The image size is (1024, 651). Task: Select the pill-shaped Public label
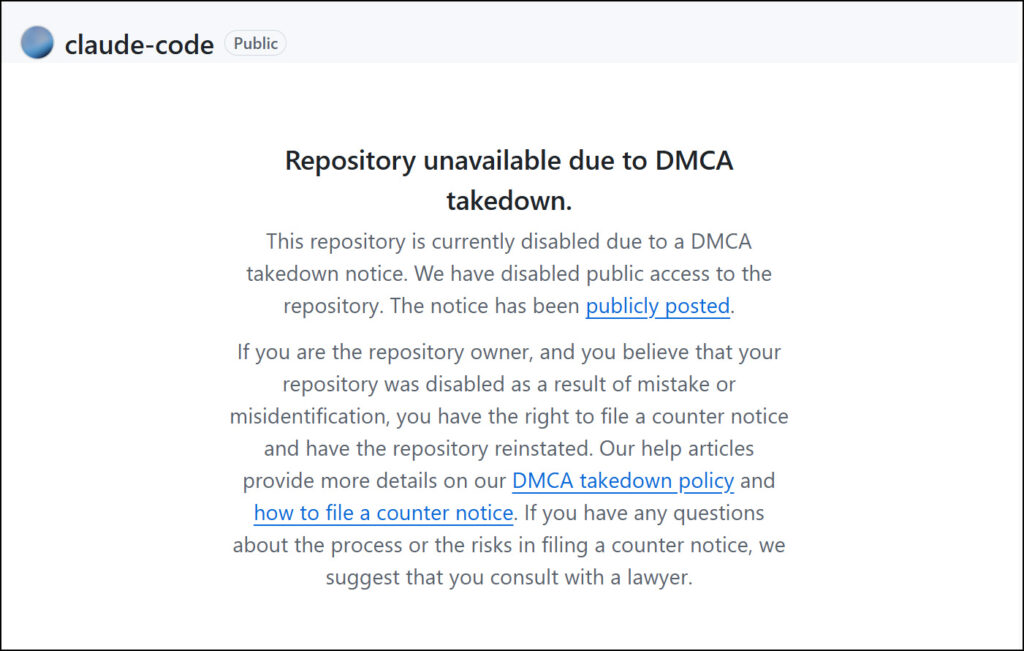(x=255, y=43)
